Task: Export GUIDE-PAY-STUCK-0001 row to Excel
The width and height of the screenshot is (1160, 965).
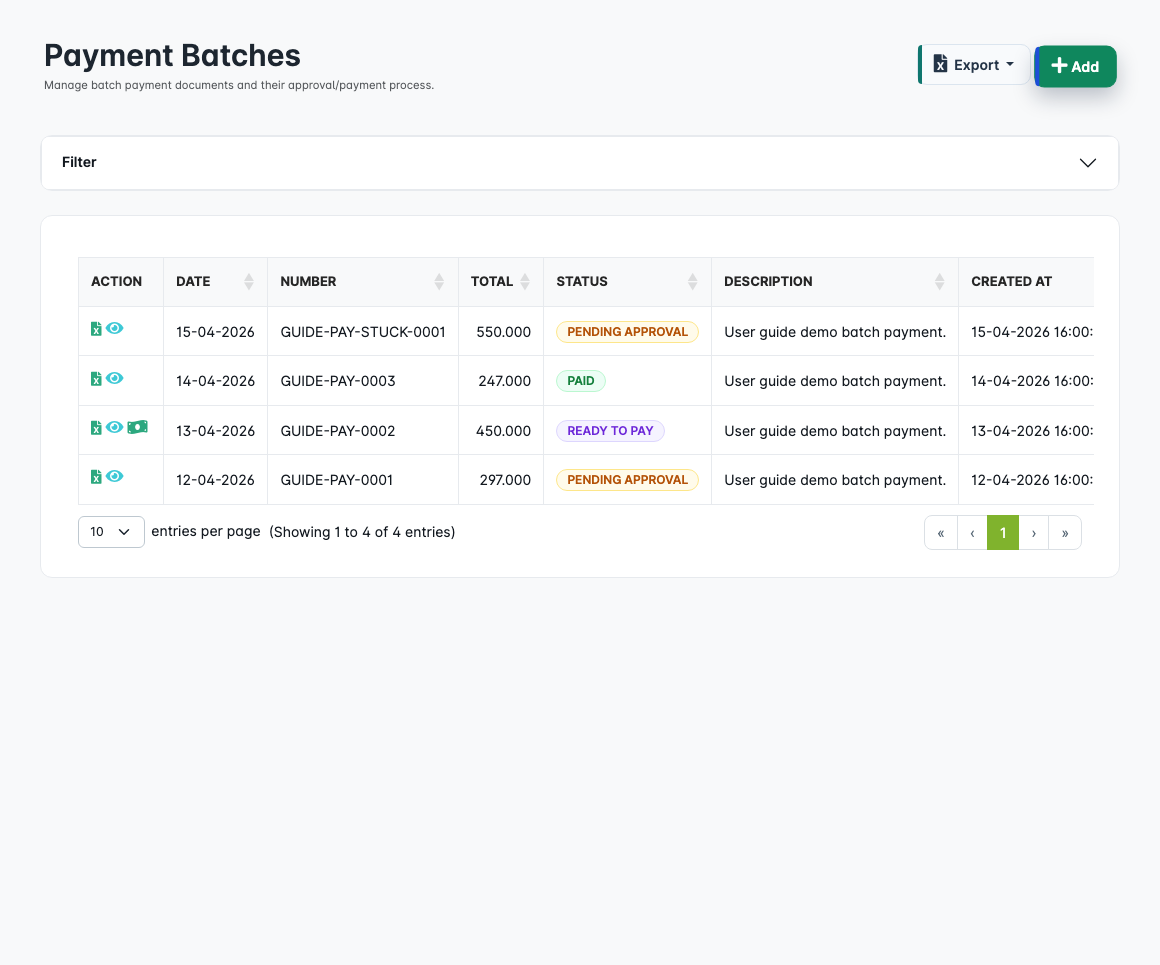Action: tap(96, 328)
